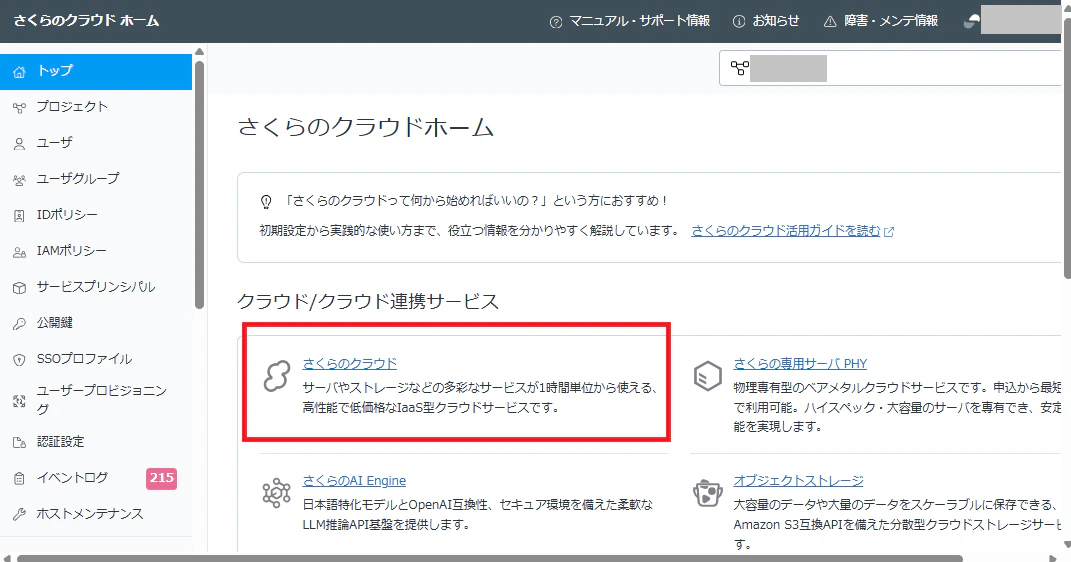Open IAMポリシー in the sidebar
Viewport: 1071px width, 562px height.
point(96,252)
